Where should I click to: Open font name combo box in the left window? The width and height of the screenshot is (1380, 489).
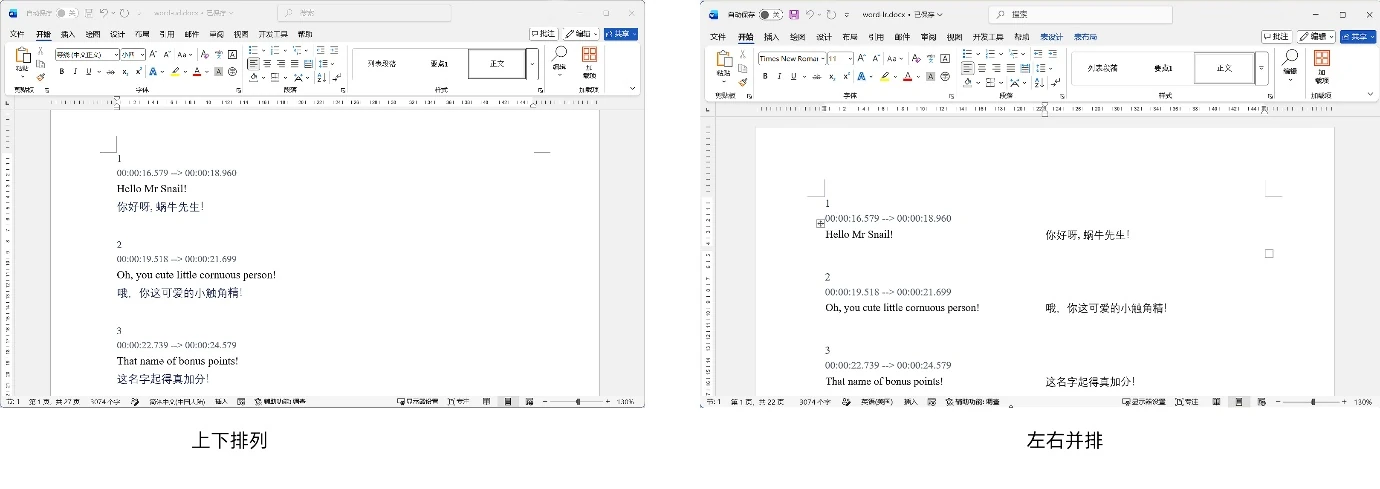87,54
